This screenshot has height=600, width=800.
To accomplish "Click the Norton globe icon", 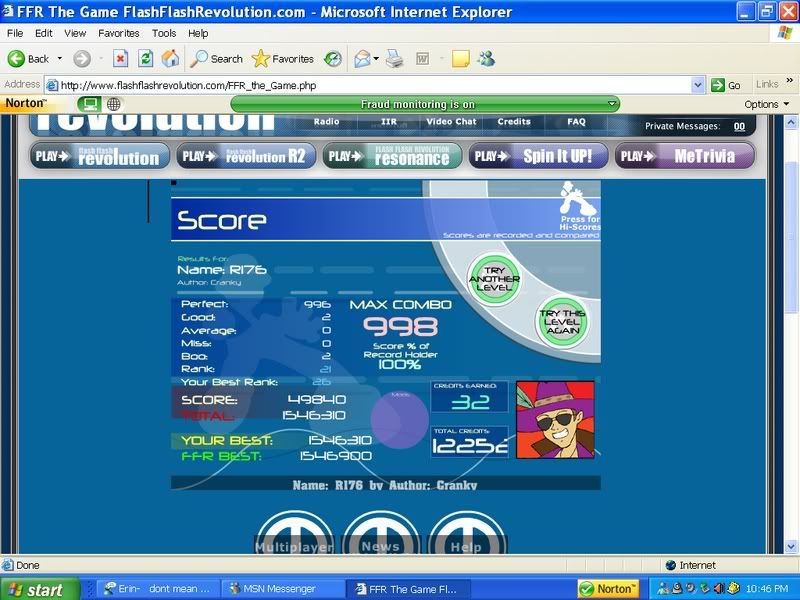I will [x=114, y=104].
